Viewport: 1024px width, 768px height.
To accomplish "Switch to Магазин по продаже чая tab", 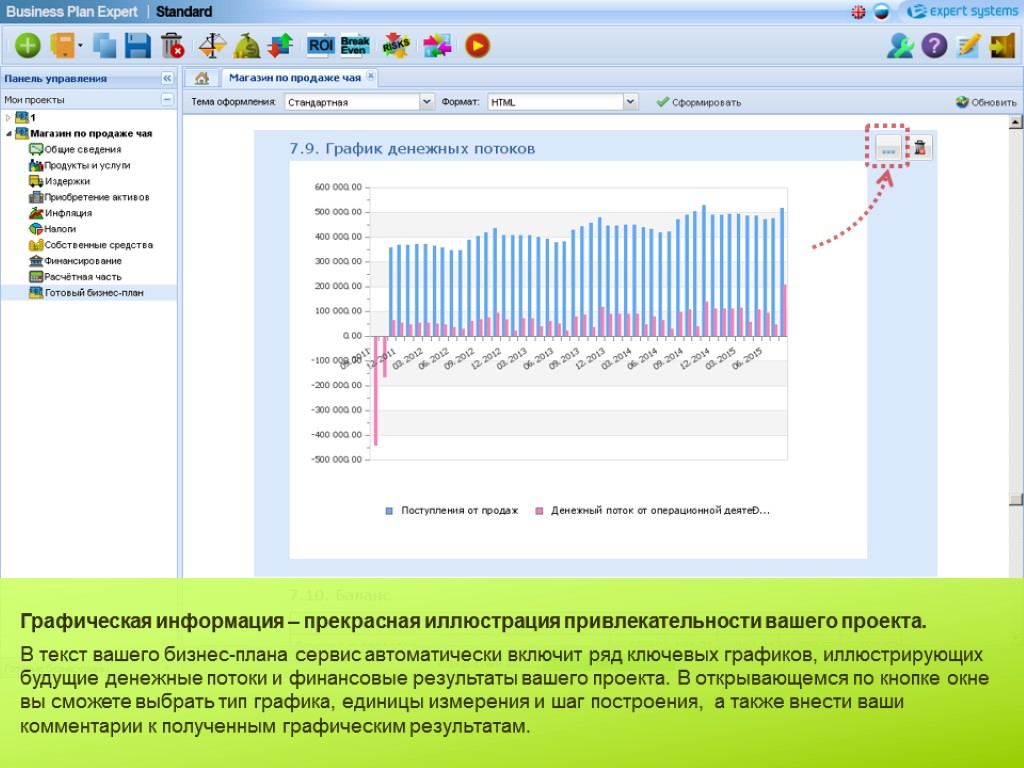I will click(x=295, y=78).
